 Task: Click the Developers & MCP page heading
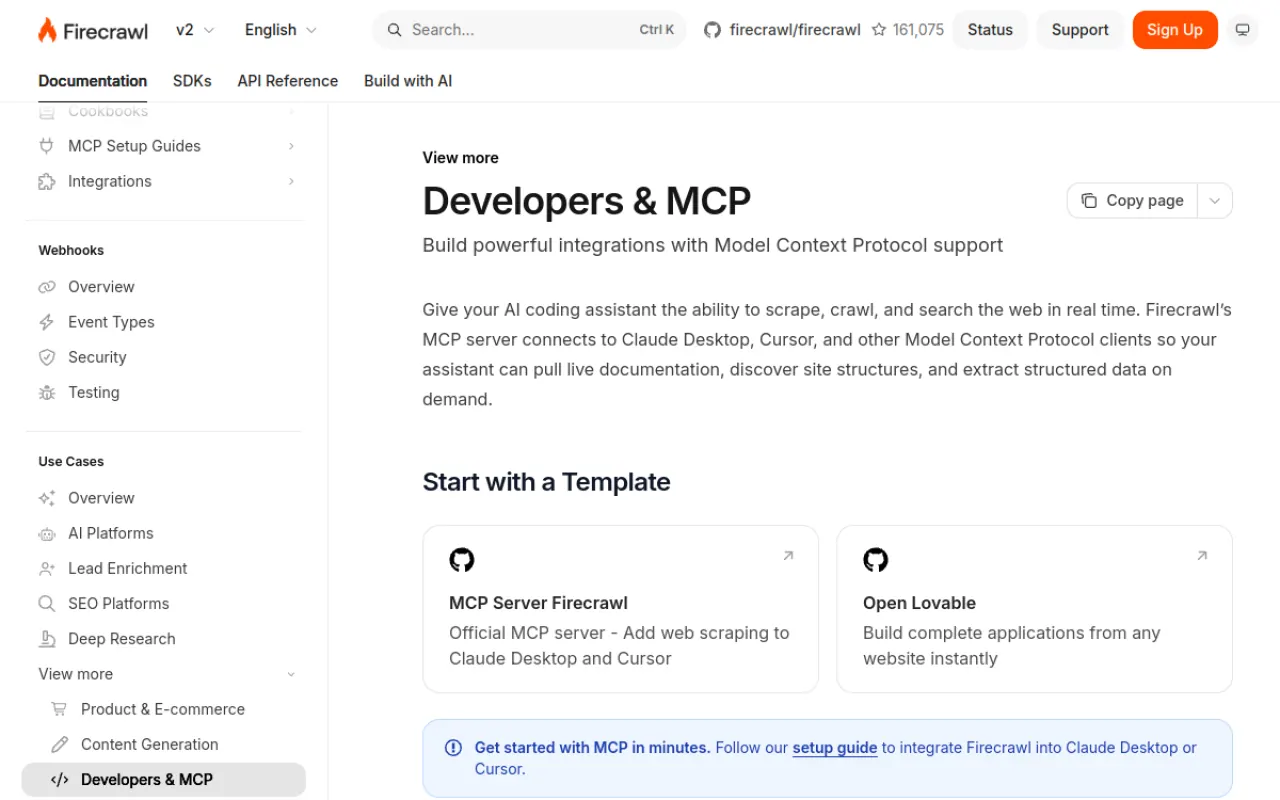(587, 201)
